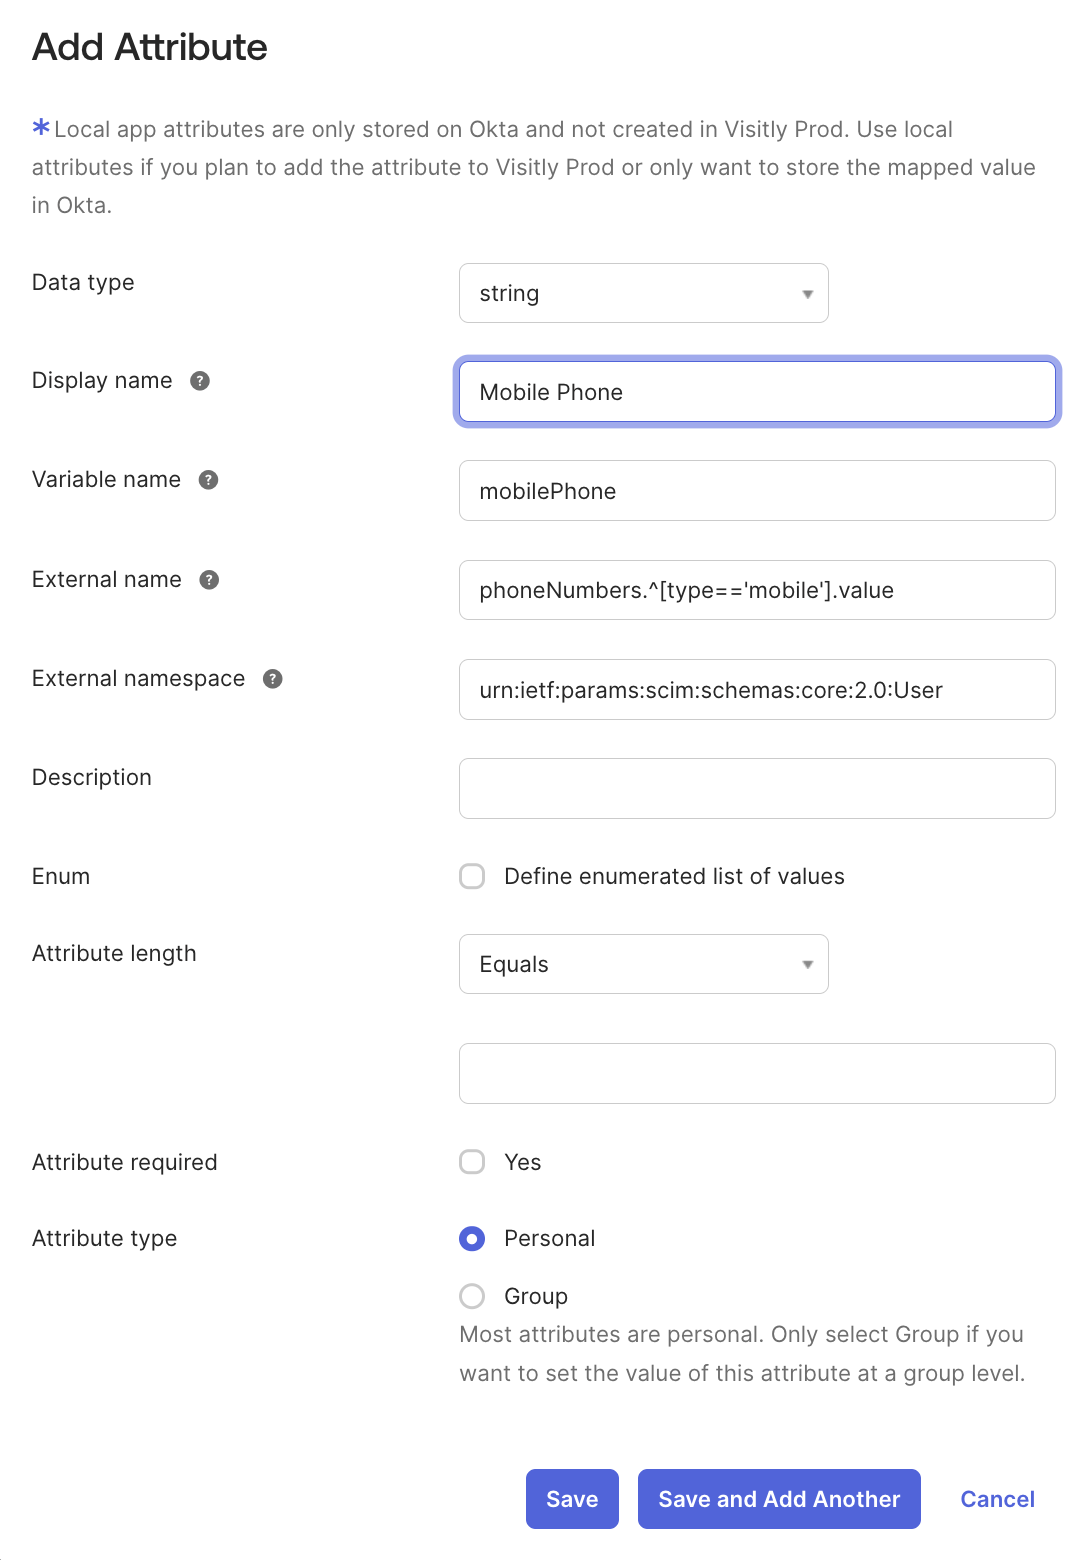Click the Data type dropdown arrow
The image size is (1082, 1560).
click(x=807, y=294)
